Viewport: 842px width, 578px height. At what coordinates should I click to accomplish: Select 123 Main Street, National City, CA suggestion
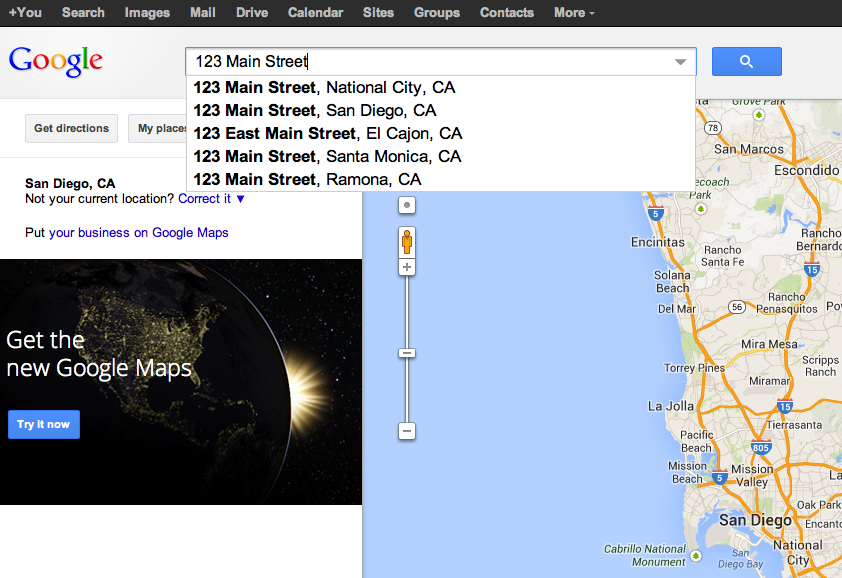click(x=440, y=88)
